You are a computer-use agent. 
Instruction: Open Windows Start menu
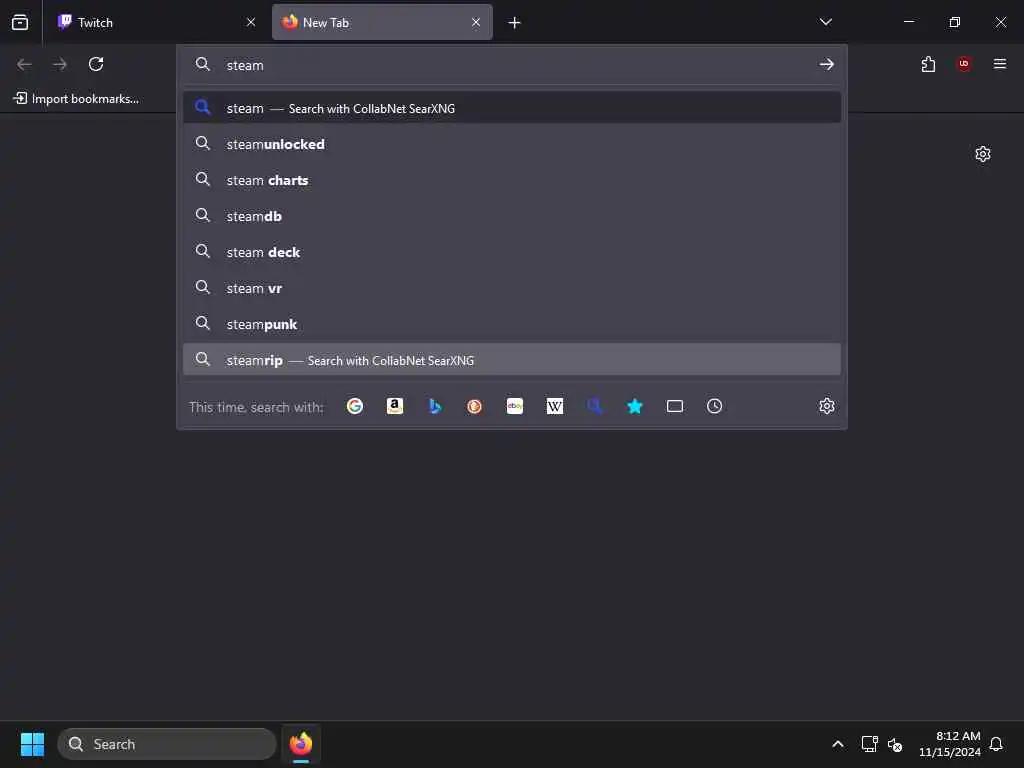click(32, 744)
